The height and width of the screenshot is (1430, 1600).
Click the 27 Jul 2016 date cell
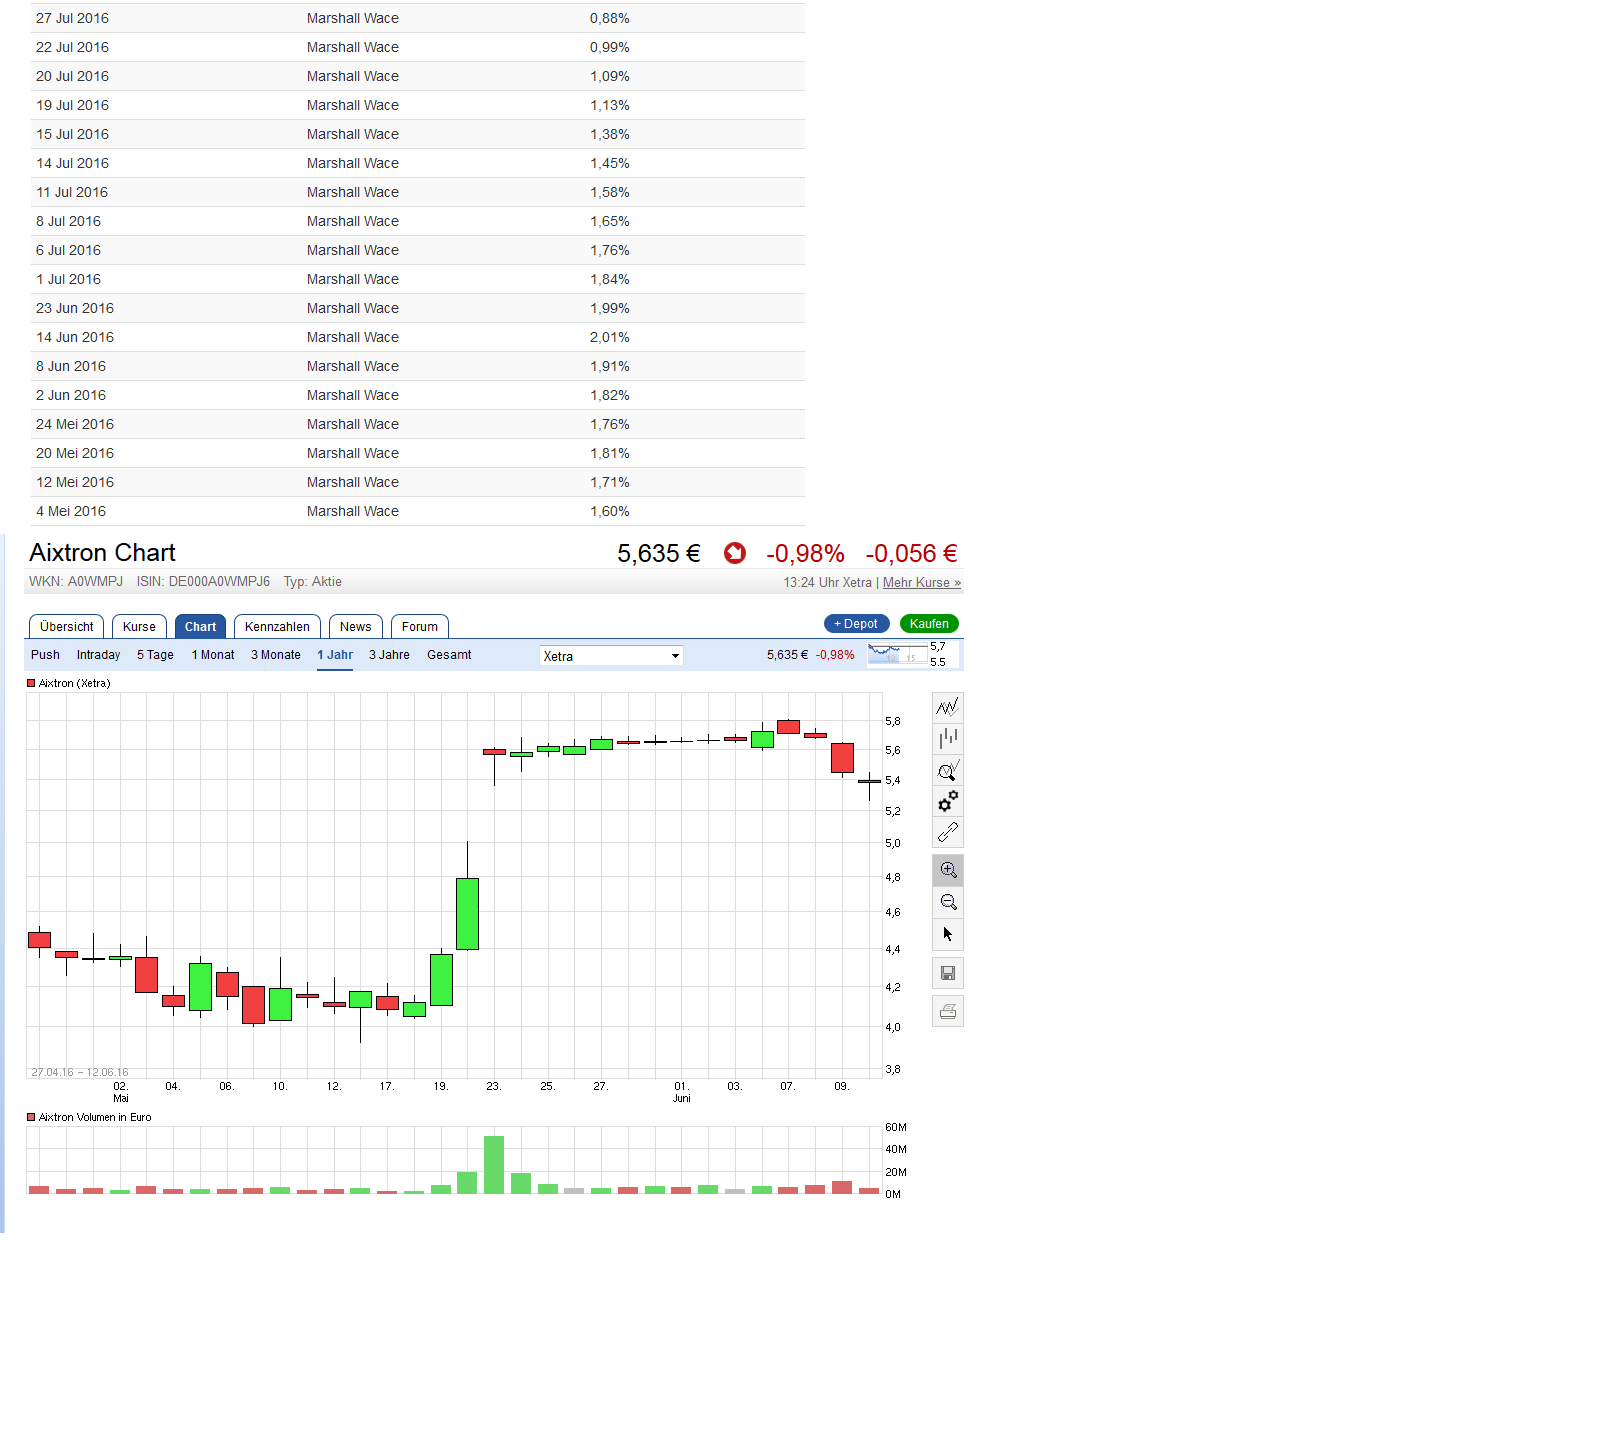tap(72, 18)
